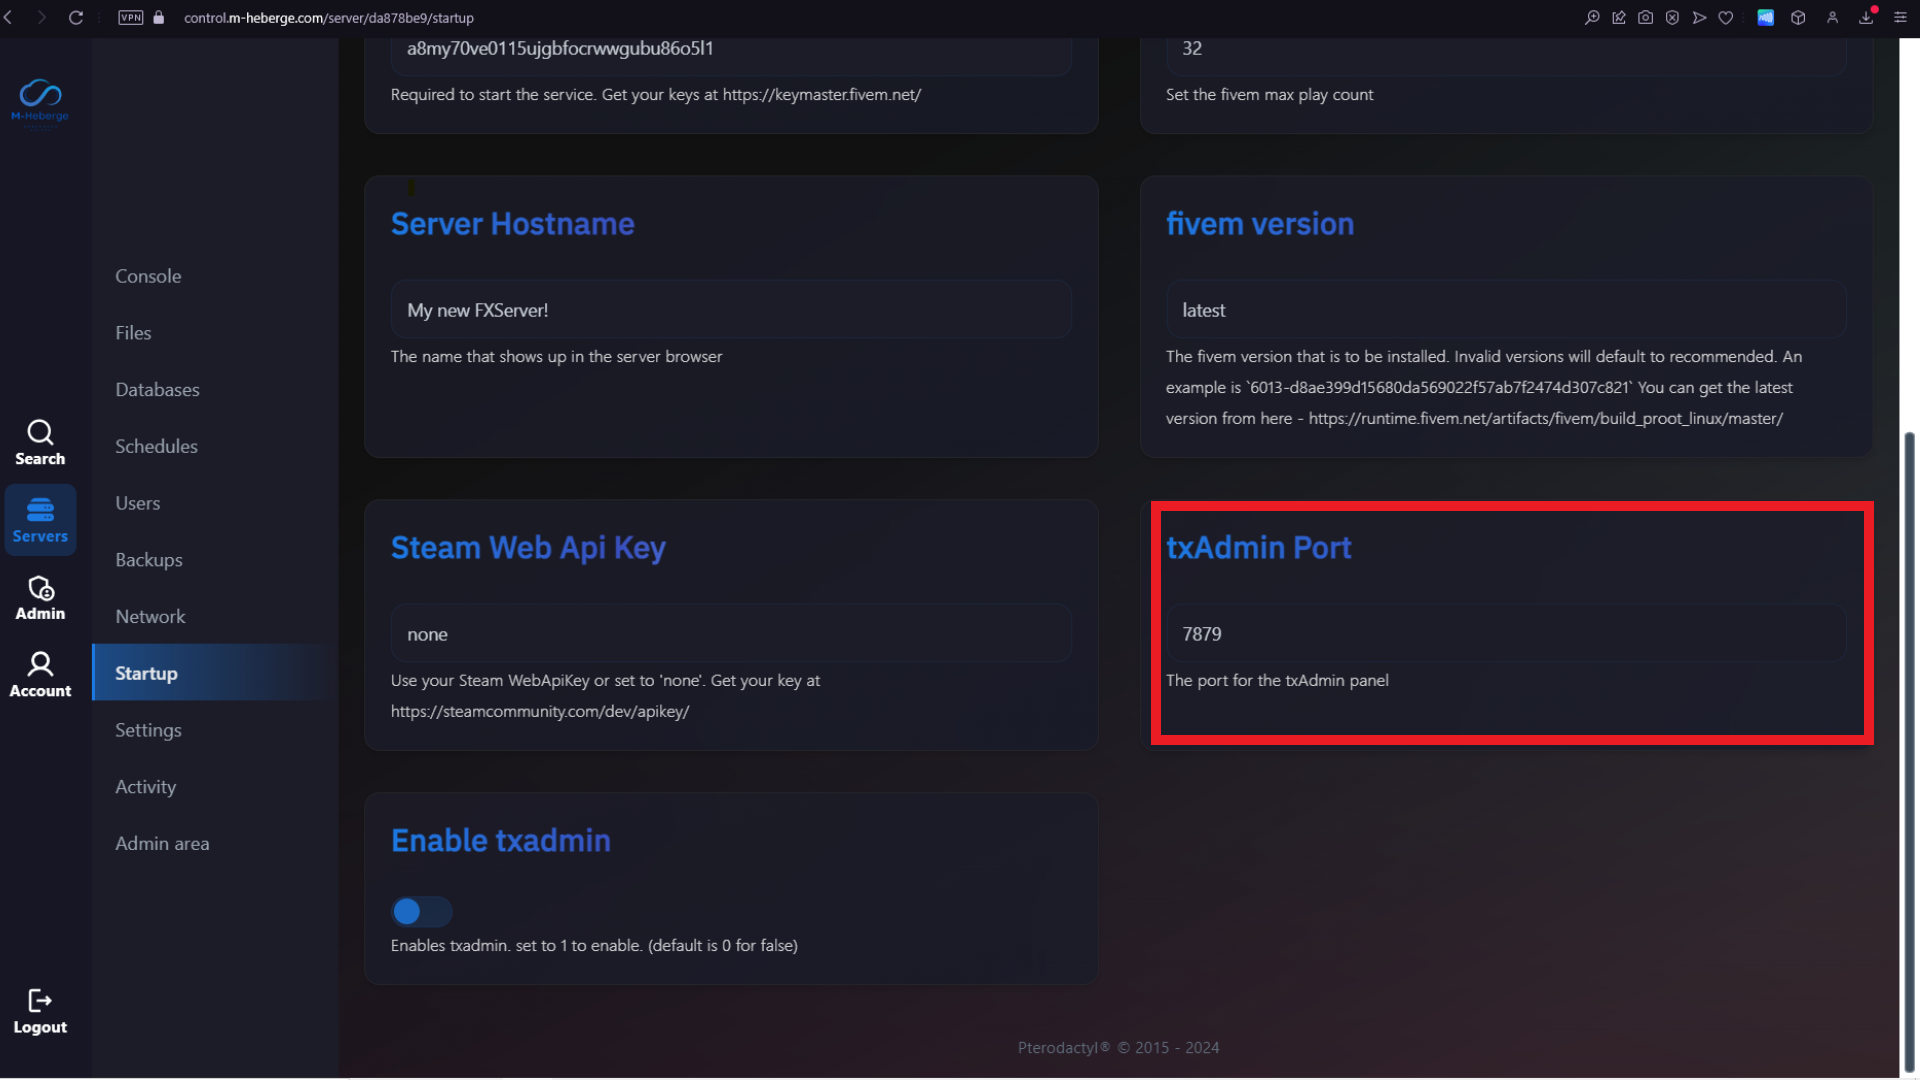The image size is (1920, 1080).
Task: Toggle the Enable txadmin switch
Action: pyautogui.click(x=421, y=911)
